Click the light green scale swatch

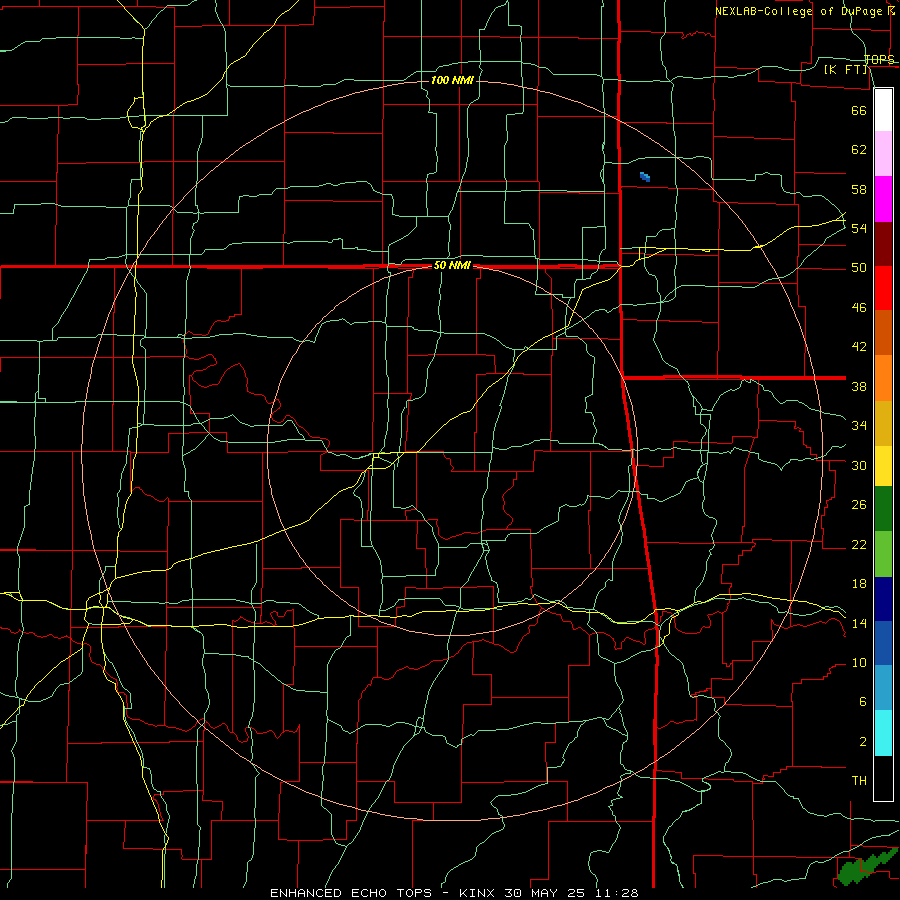coord(883,554)
